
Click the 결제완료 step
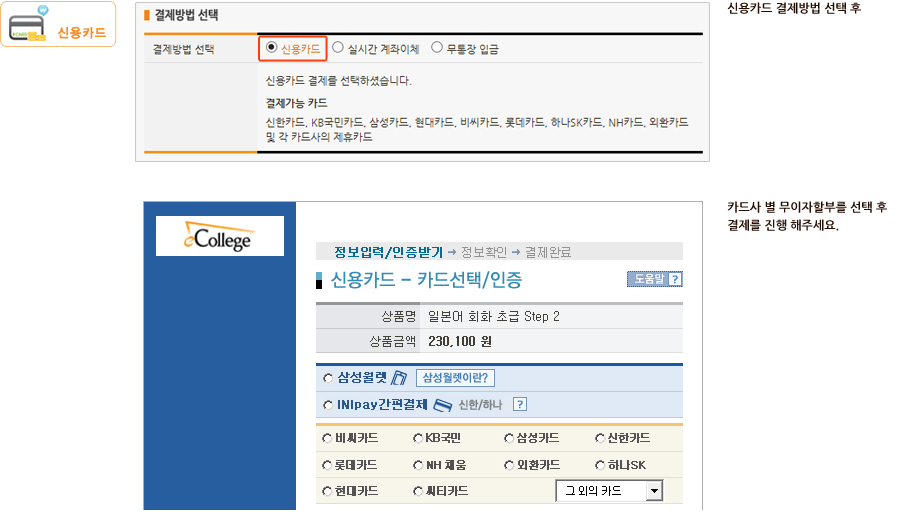[x=548, y=252]
